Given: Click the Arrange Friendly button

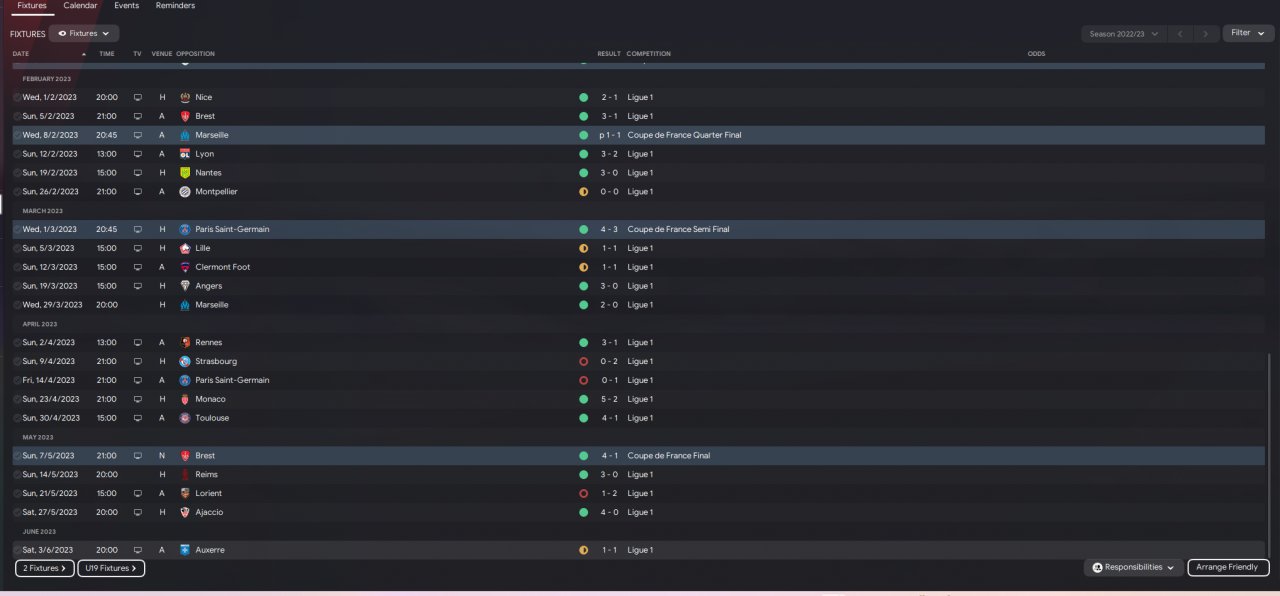Looking at the screenshot, I should tap(1228, 567).
